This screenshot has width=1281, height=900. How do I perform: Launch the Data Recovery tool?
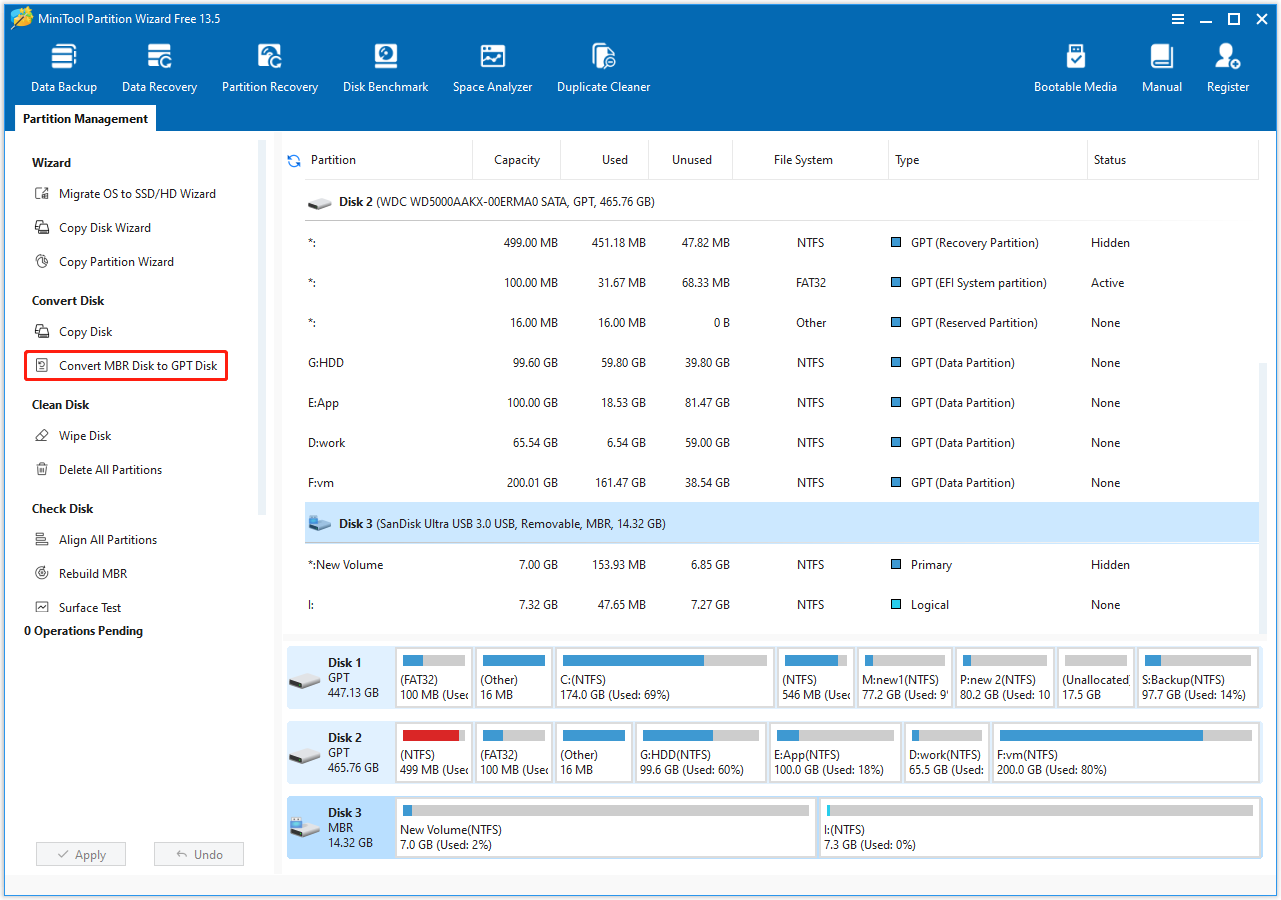pos(158,65)
